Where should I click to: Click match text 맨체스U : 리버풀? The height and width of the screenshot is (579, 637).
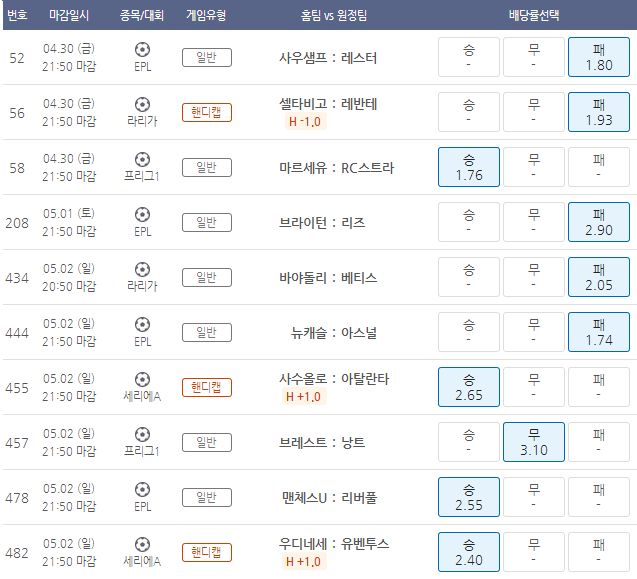(329, 498)
